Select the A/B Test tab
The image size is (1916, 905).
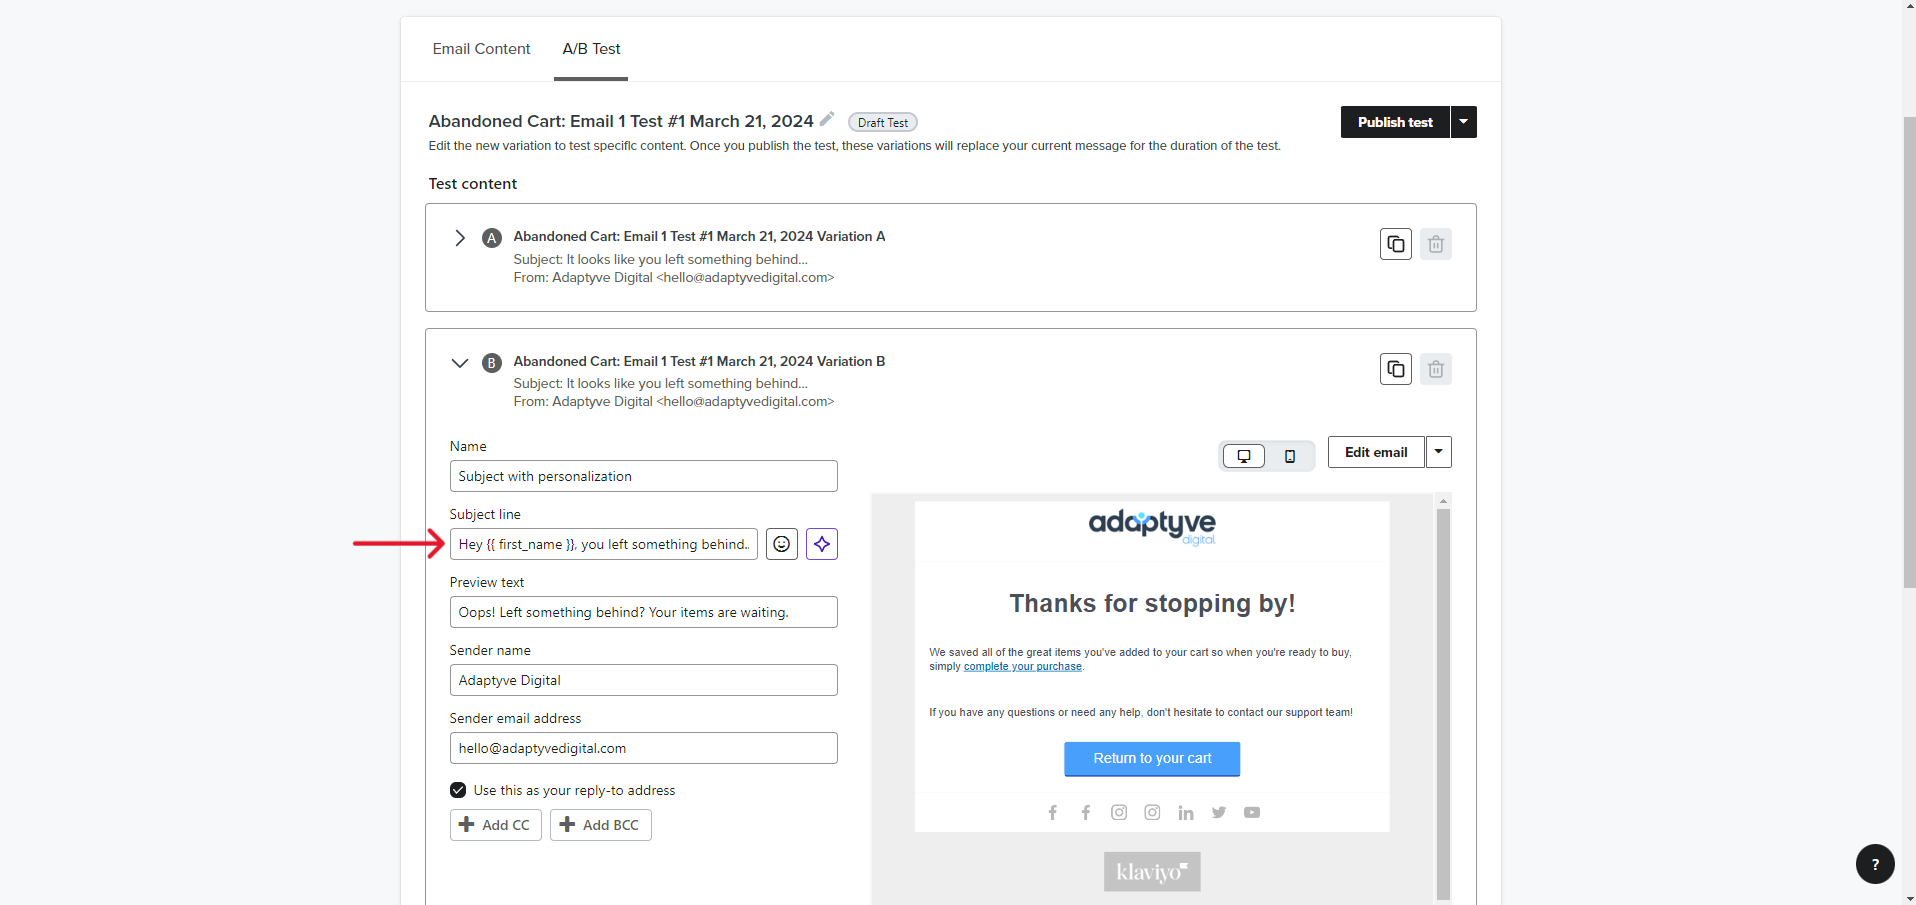point(591,49)
